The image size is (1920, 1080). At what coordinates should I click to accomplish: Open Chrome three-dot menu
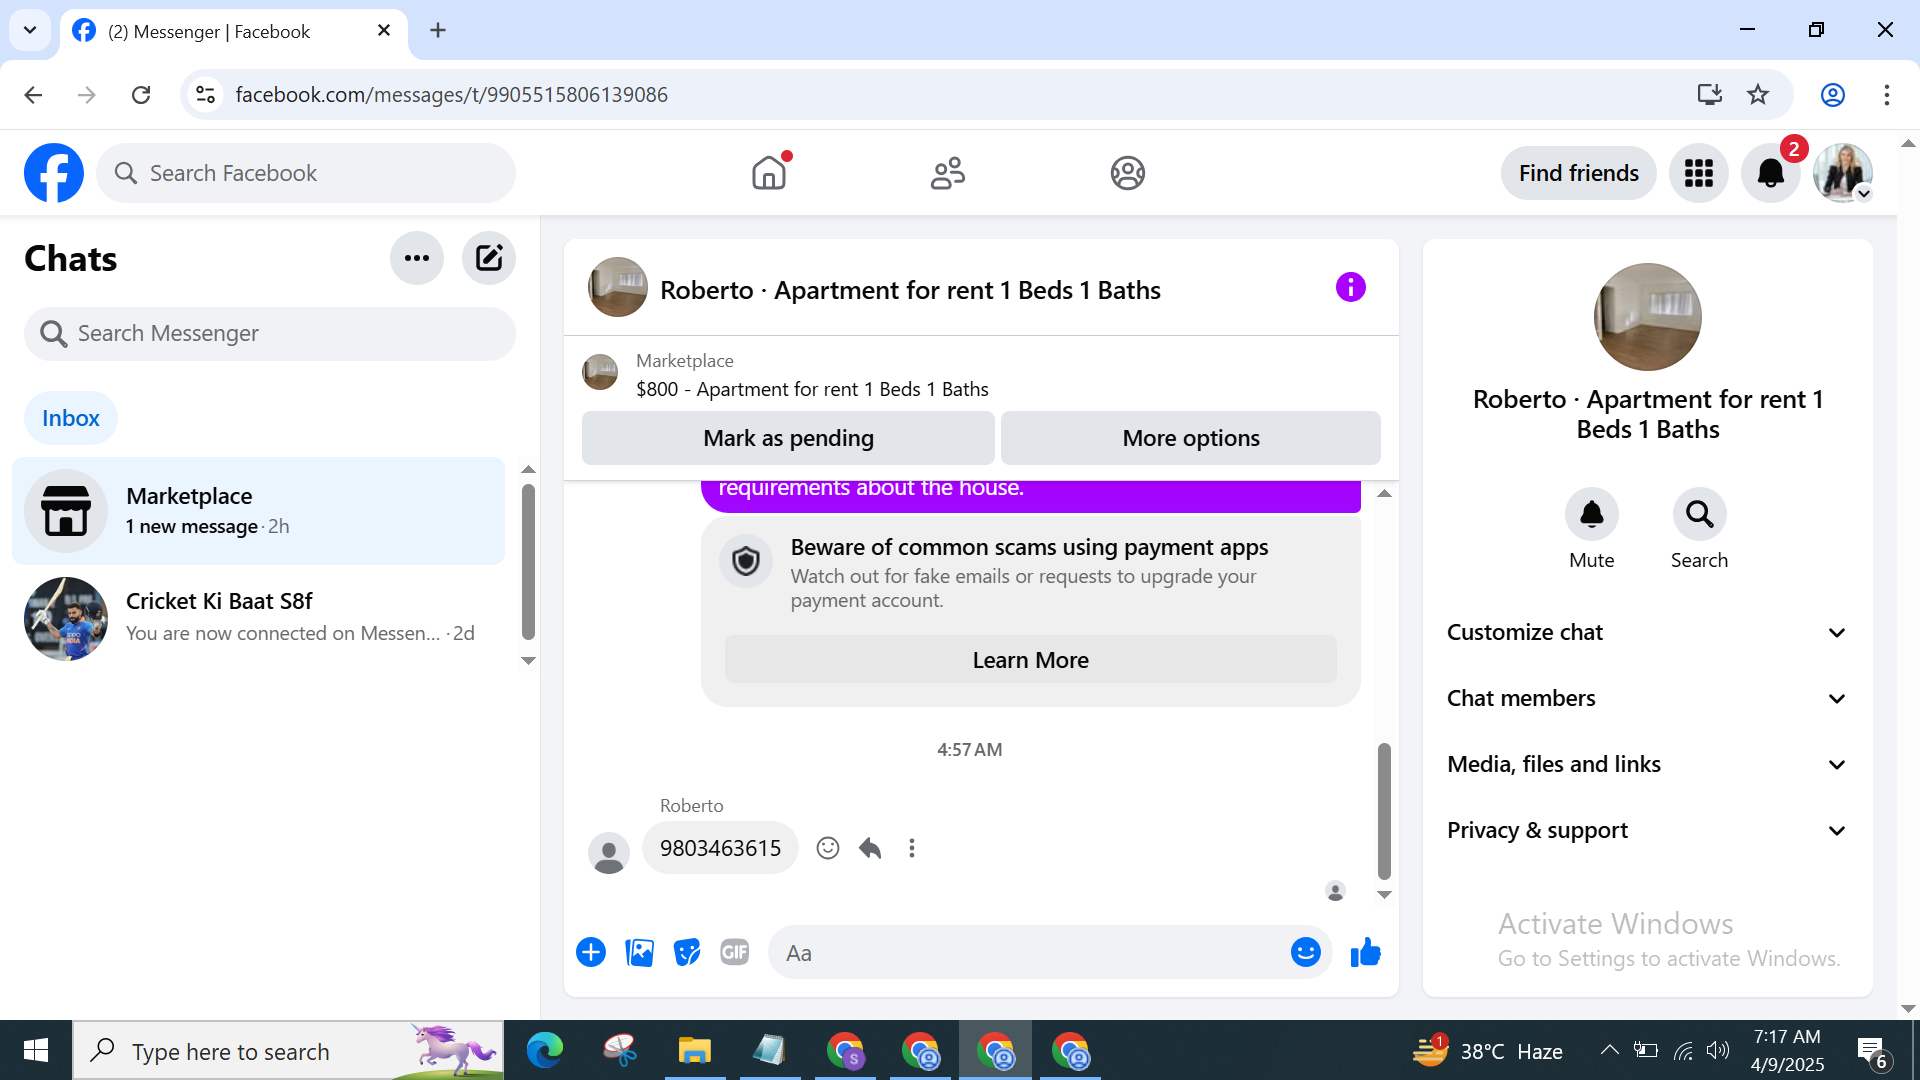click(1886, 94)
